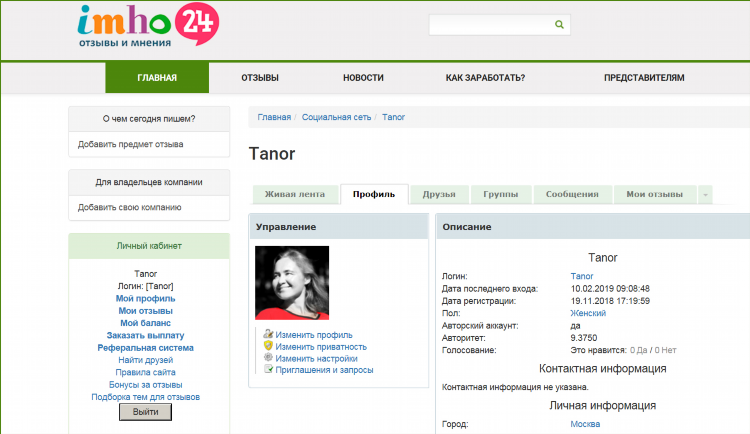Open the Как заработать? menu item
Screen dimensions: 750x434
pyautogui.click(x=485, y=78)
